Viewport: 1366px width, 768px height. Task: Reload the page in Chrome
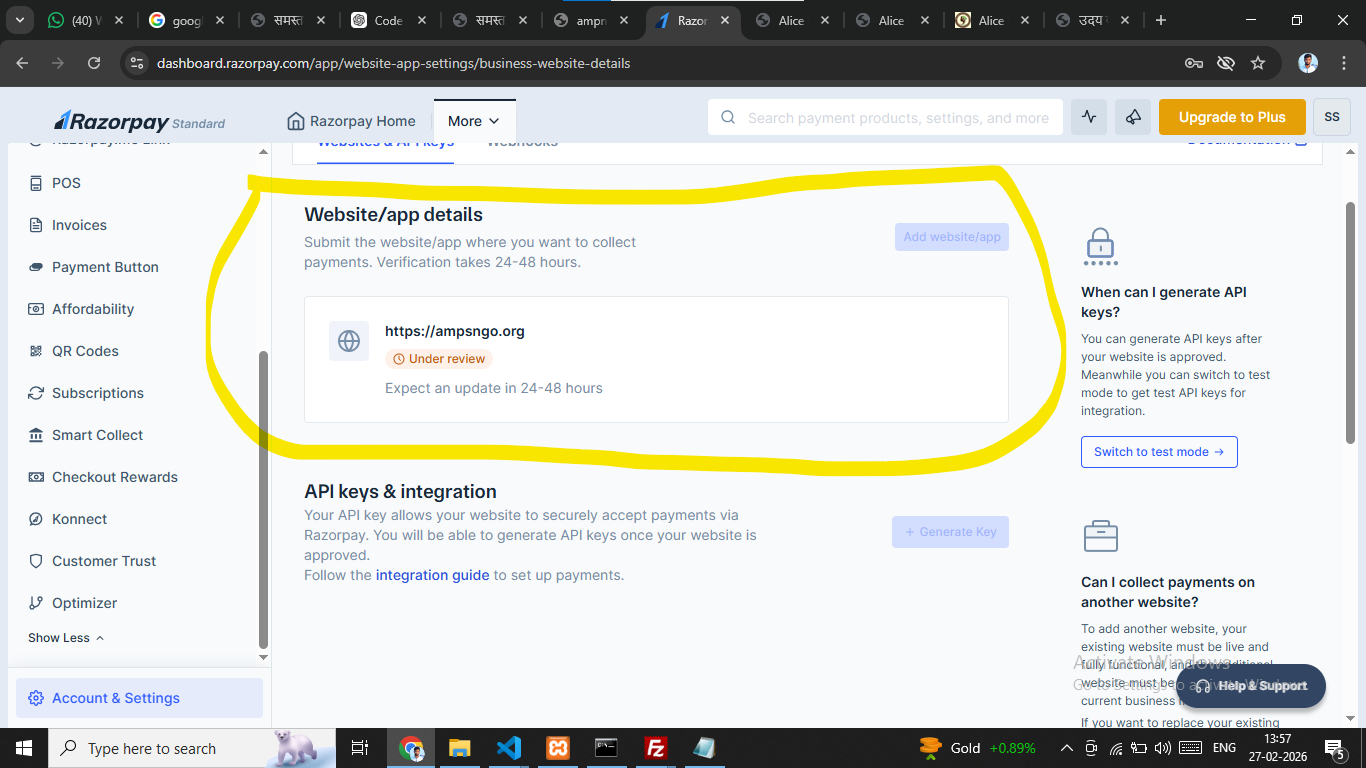pos(94,63)
